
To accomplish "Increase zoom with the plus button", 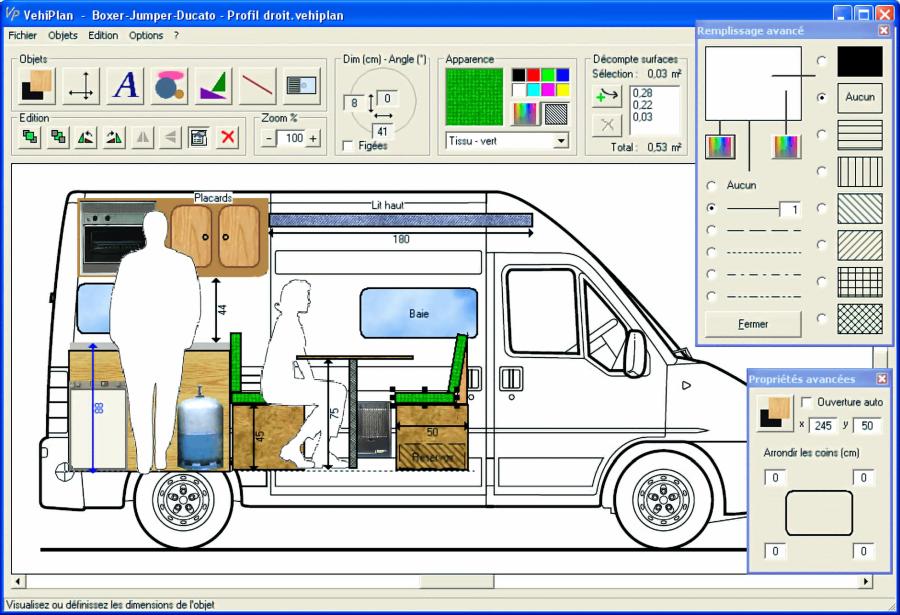I will point(313,138).
